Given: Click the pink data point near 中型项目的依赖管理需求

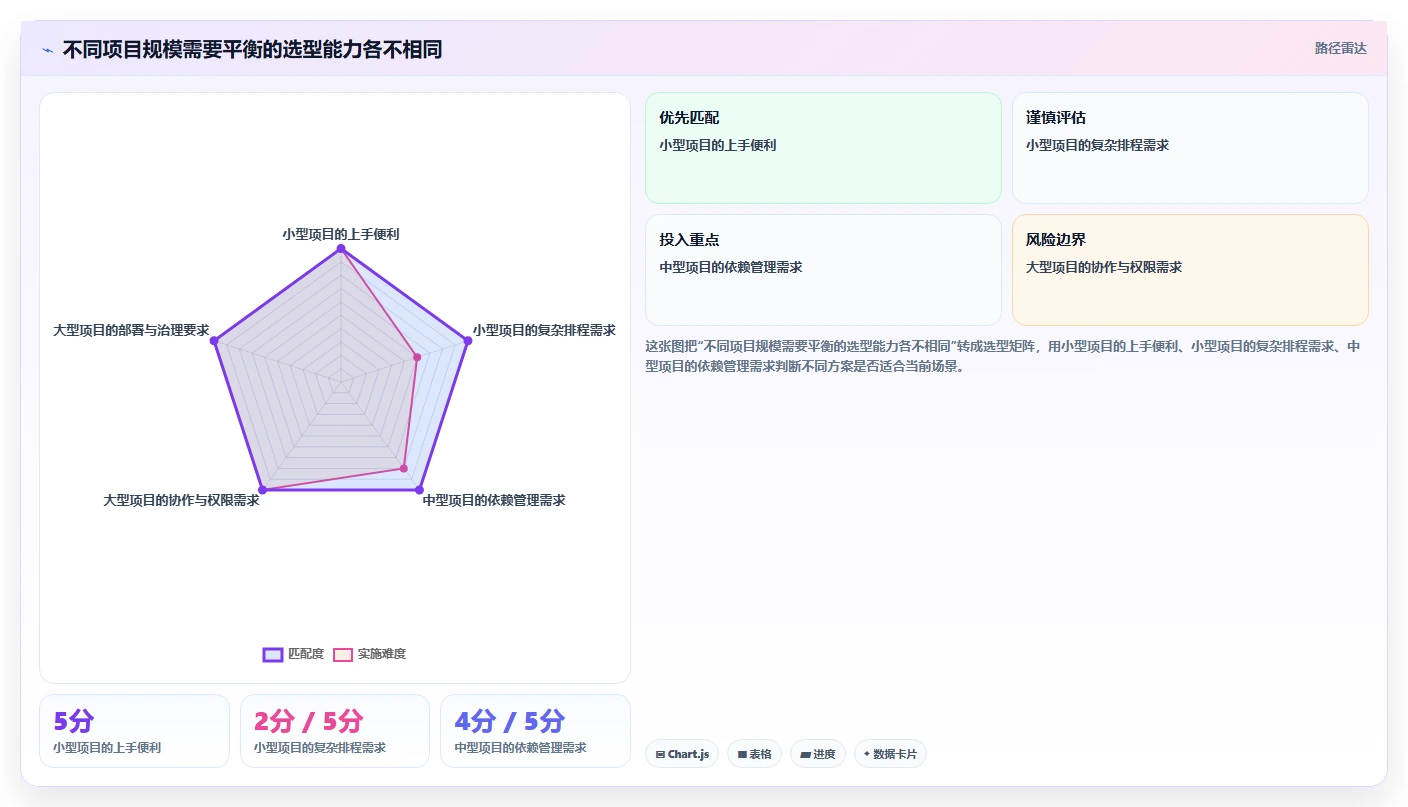Looking at the screenshot, I should click(x=404, y=468).
